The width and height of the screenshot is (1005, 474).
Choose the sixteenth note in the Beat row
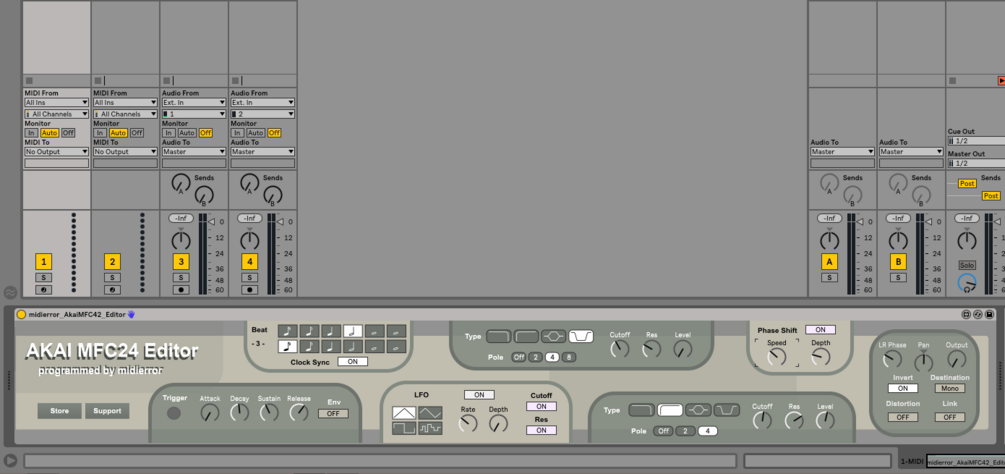tap(288, 331)
